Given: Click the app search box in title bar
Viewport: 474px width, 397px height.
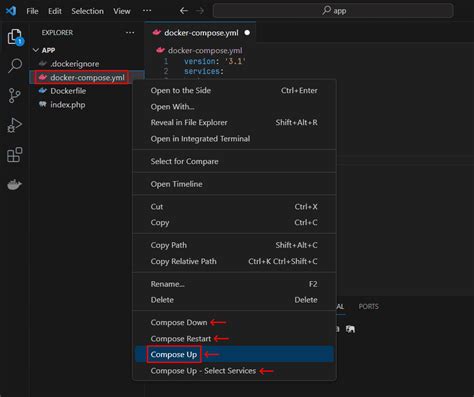Looking at the screenshot, I should tap(333, 11).
